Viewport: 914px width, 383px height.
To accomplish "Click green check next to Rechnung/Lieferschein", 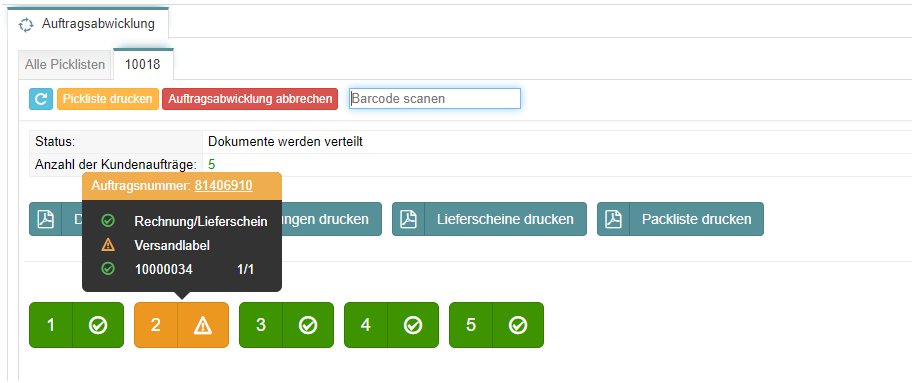I will click(108, 221).
